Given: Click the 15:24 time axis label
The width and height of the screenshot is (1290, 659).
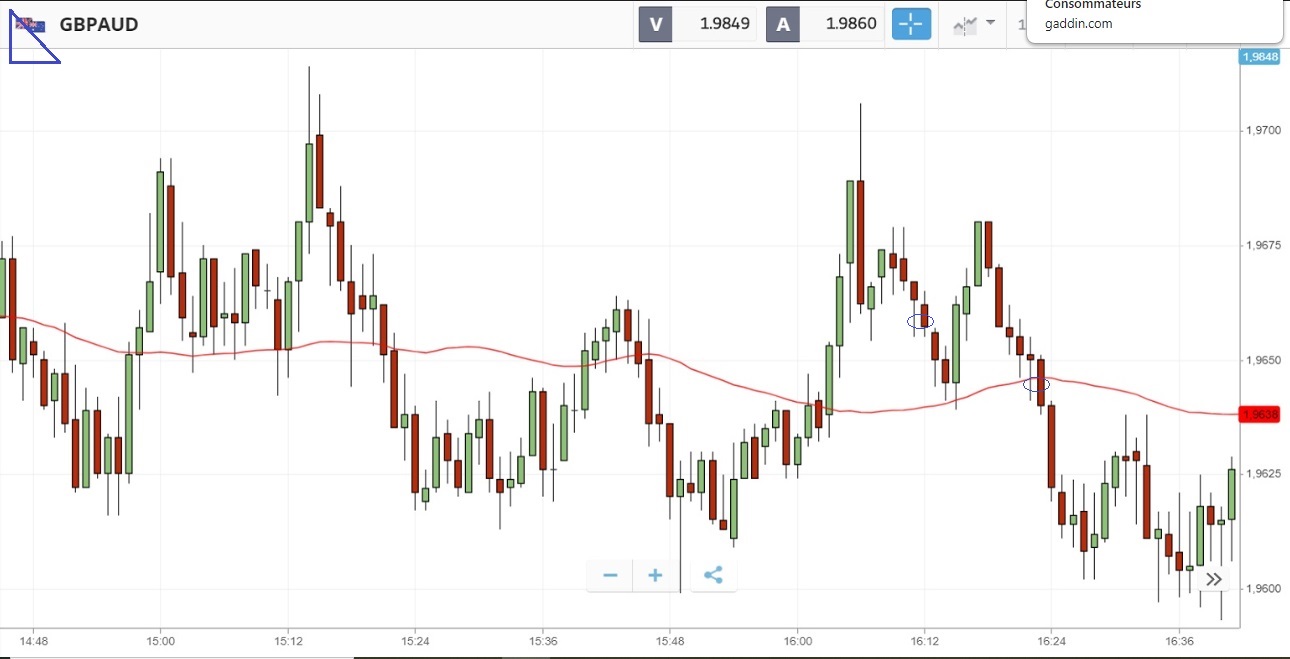Looking at the screenshot, I should 415,641.
